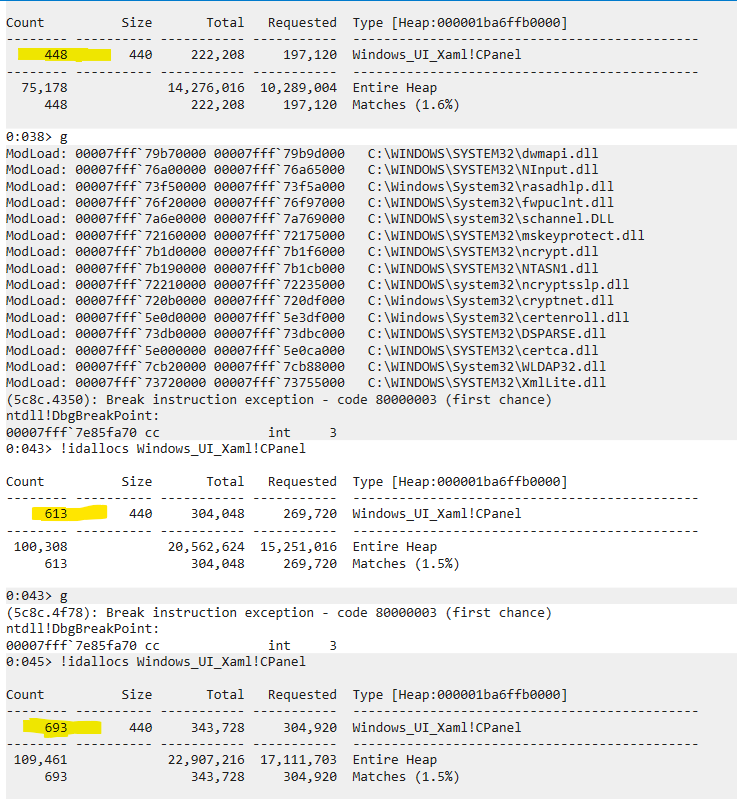Click the start address 00007fff`7cb20000
This screenshot has width=737, height=799.
[141, 366]
